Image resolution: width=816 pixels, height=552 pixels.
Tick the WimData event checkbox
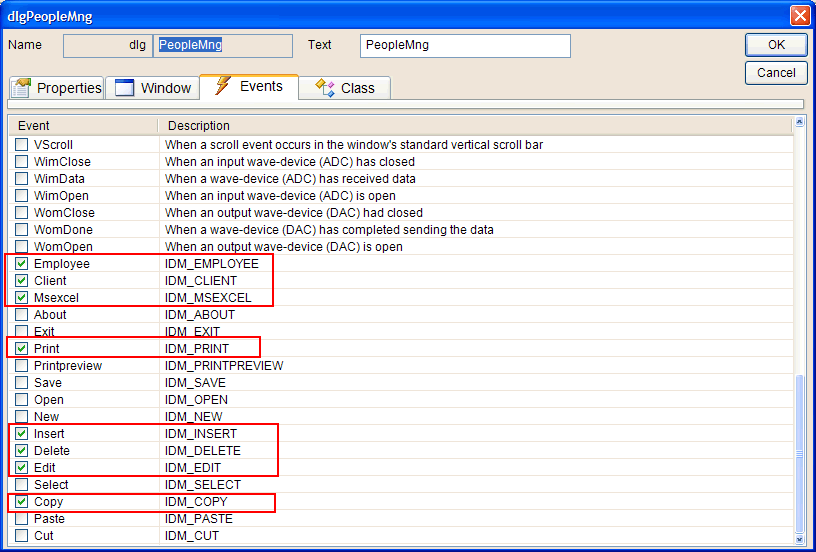click(21, 178)
